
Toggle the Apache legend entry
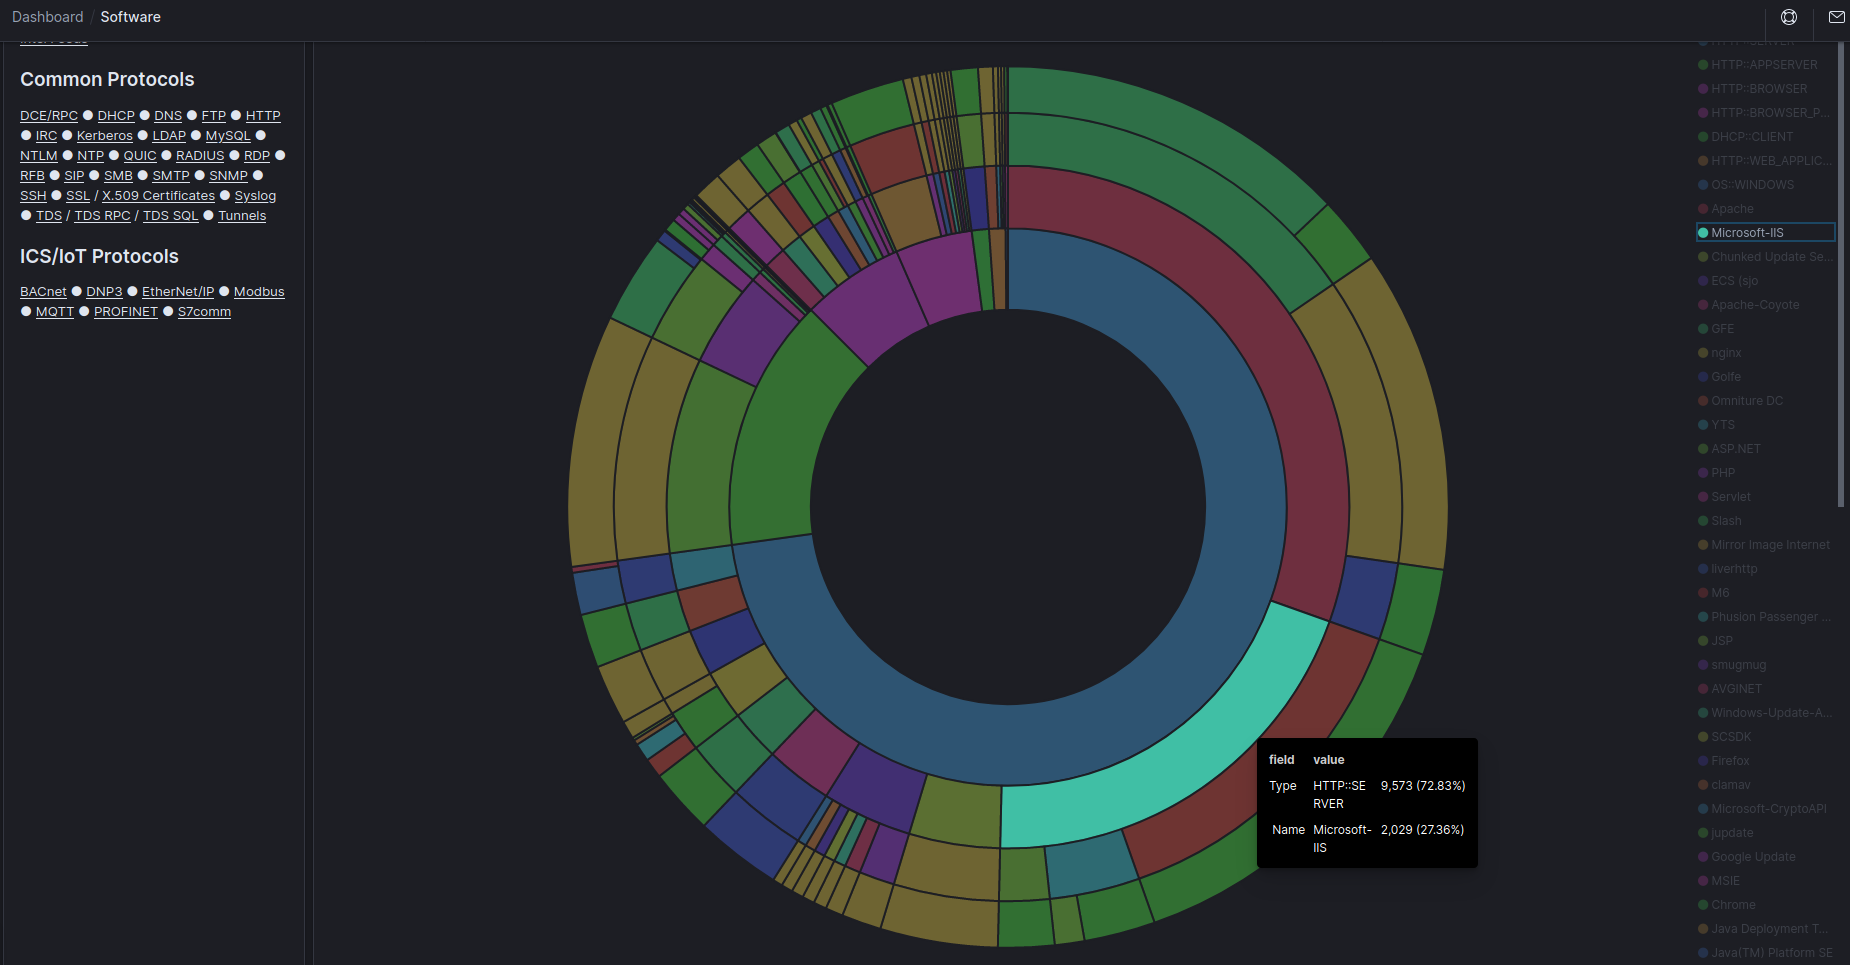coord(1731,208)
